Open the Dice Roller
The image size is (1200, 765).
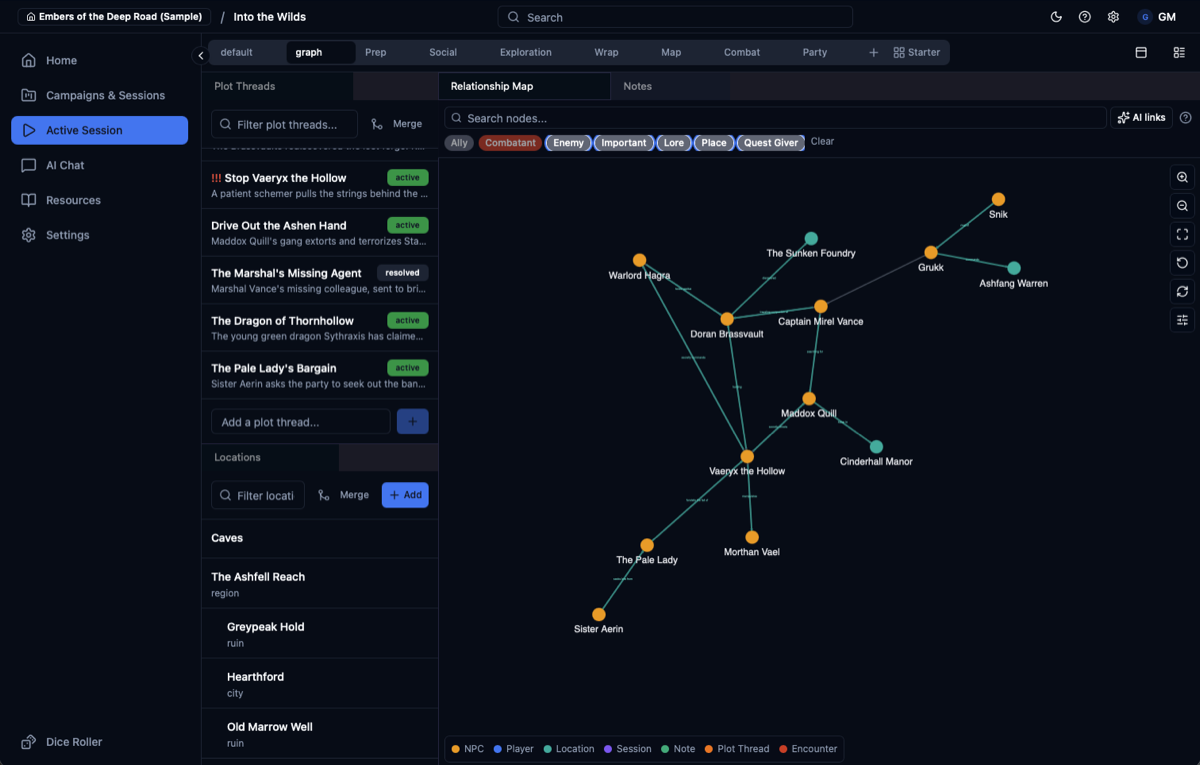(62, 742)
